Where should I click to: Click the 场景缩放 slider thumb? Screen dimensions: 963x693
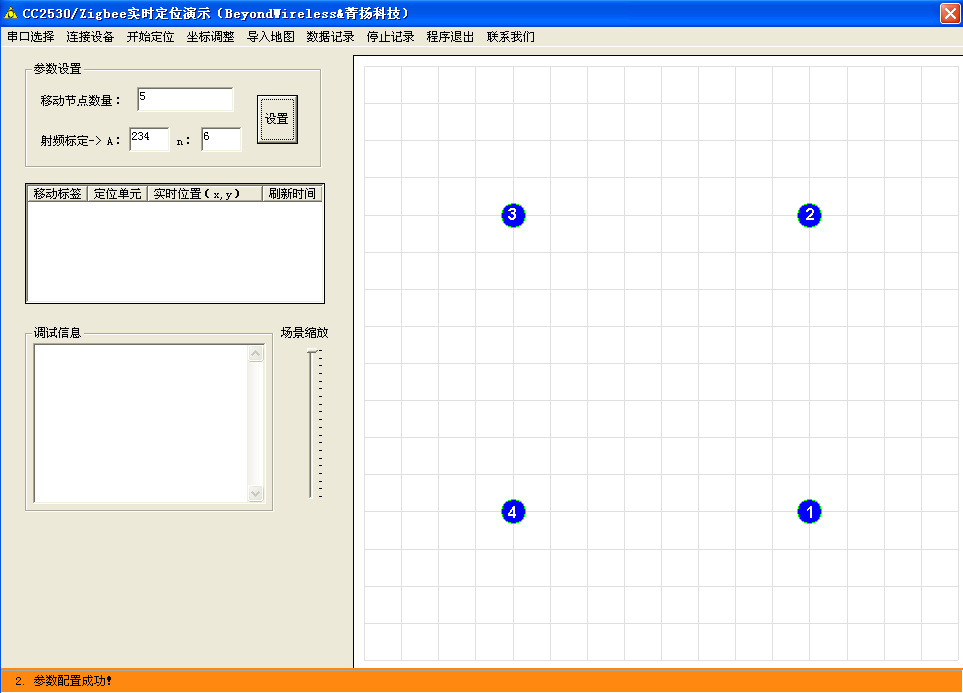coord(313,351)
